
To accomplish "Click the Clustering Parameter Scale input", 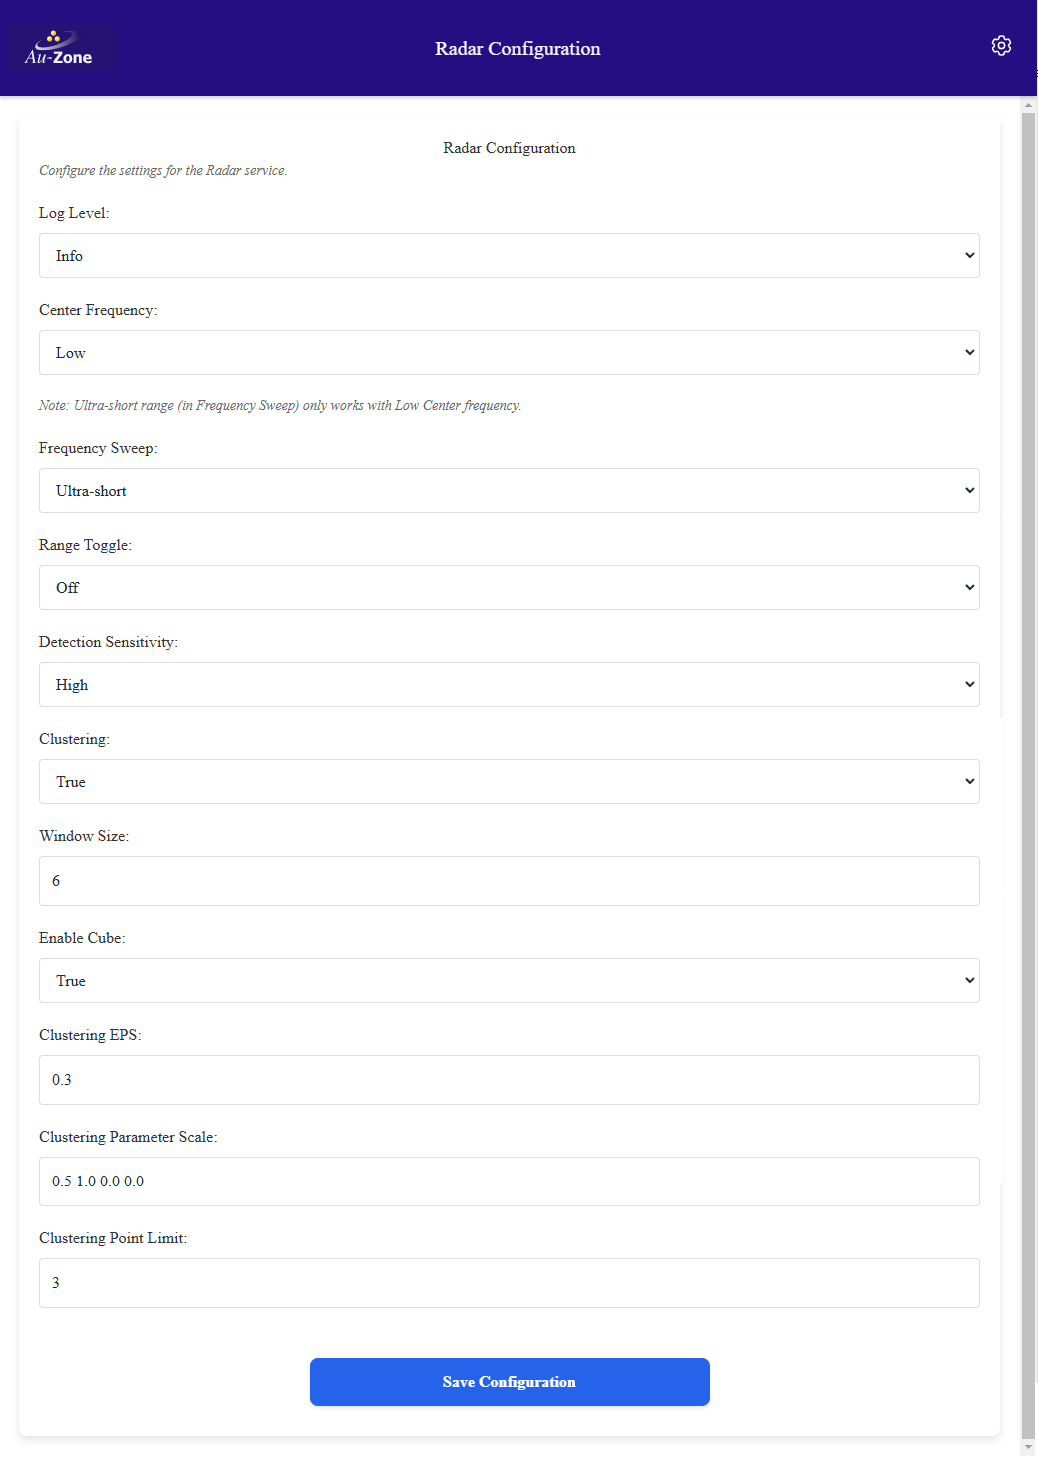I will pyautogui.click(x=509, y=1181).
